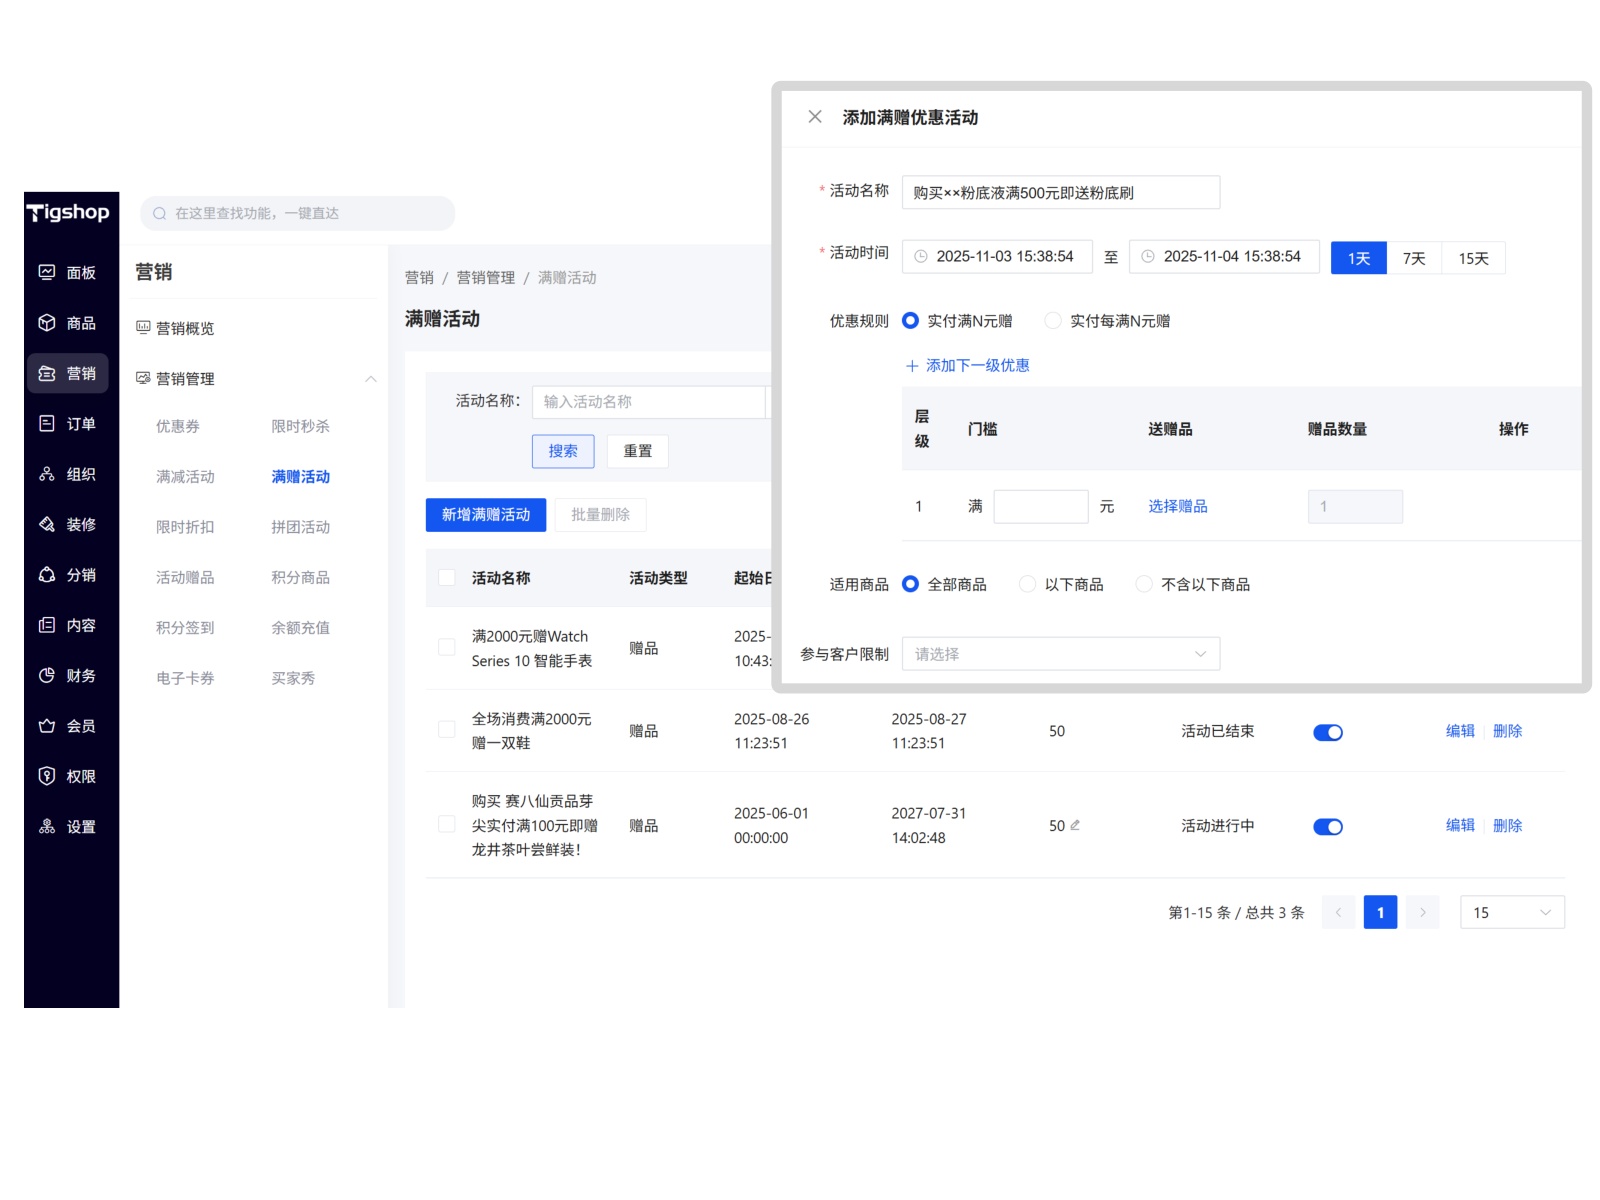Close the 添加满赠优惠活动 dialog
The height and width of the screenshot is (1200, 1600).
point(815,117)
